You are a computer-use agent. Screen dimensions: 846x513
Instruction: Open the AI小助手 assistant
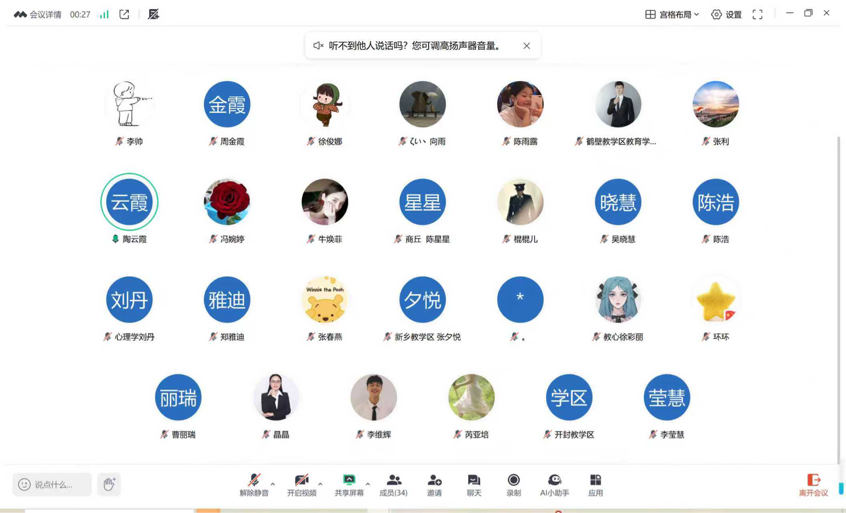click(554, 485)
